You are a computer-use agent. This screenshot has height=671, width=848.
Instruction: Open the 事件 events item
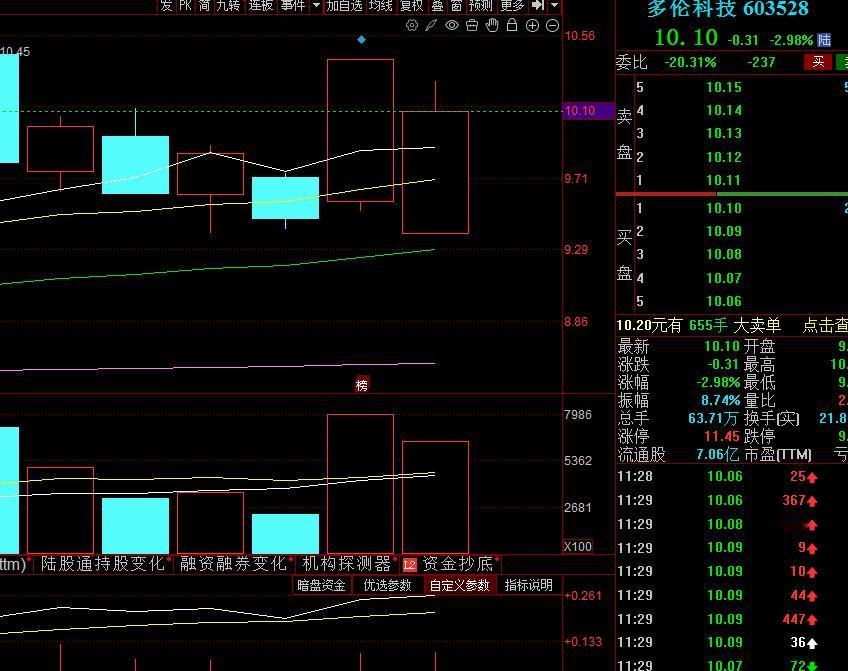293,6
